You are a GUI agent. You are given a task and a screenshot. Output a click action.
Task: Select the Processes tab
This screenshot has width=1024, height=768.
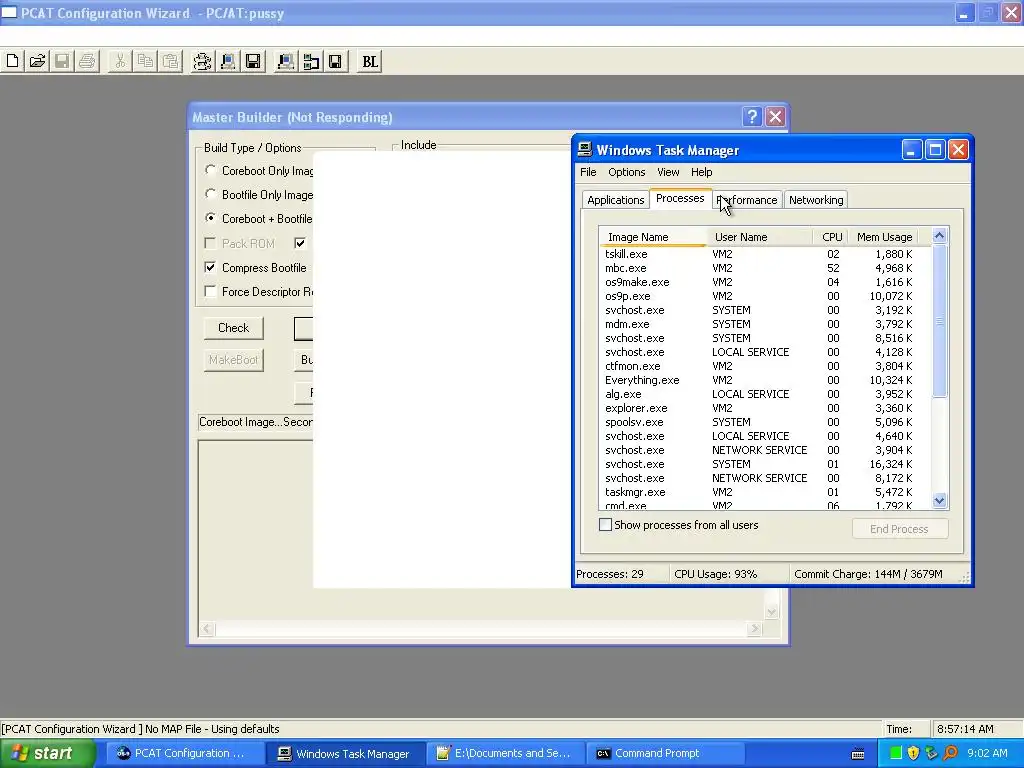680,198
